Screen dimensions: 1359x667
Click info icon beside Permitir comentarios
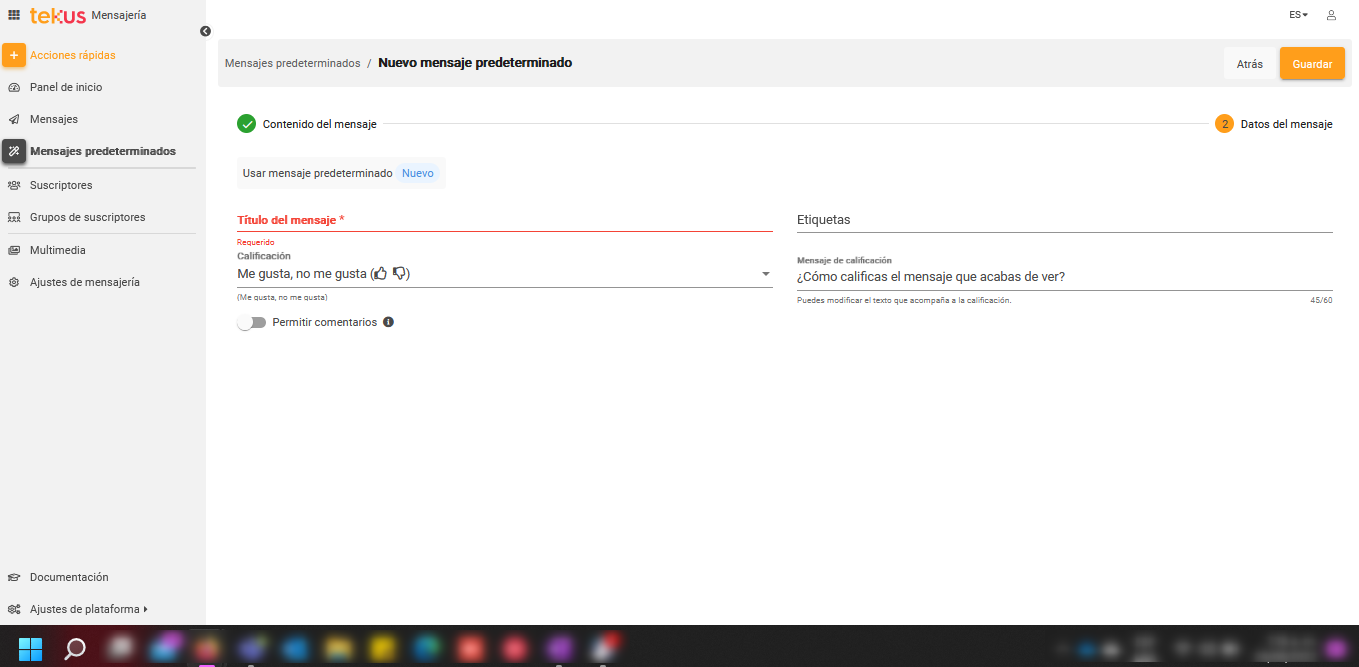(x=389, y=322)
